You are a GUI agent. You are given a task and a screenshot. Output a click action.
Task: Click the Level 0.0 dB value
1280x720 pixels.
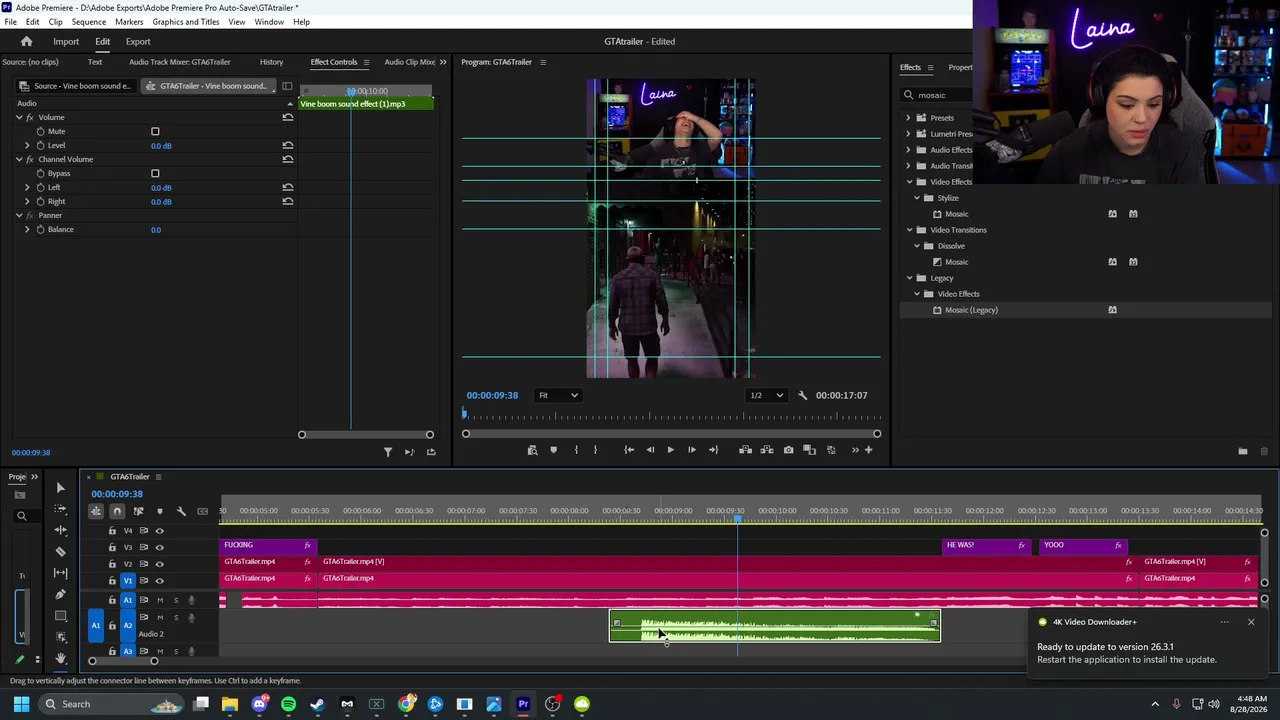161,145
